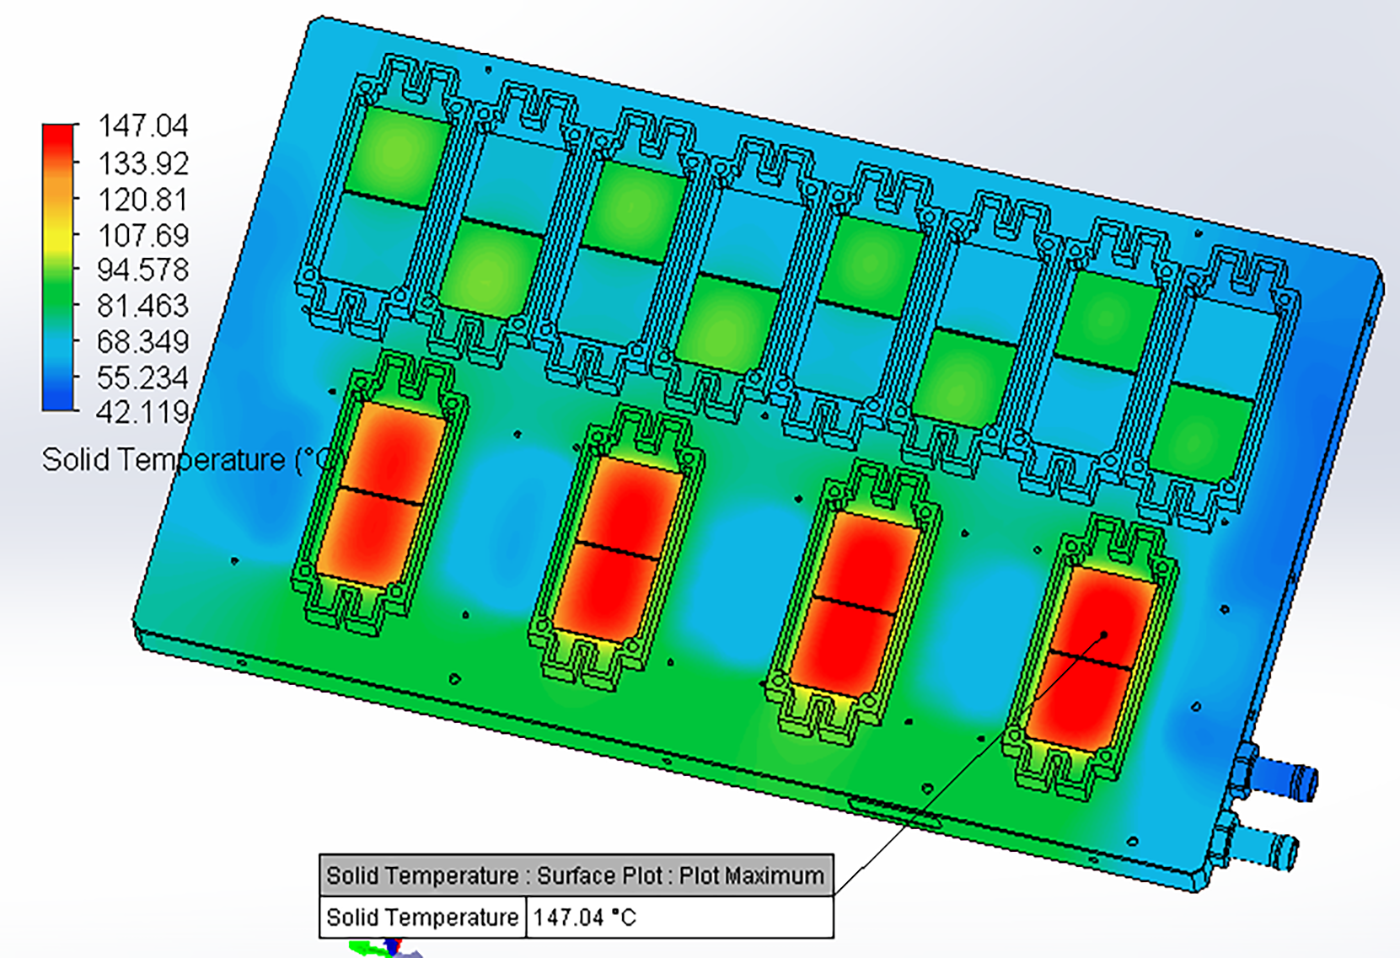Select the 147.04 legend maximum value
Screen dimensions: 1400x958
click(143, 126)
